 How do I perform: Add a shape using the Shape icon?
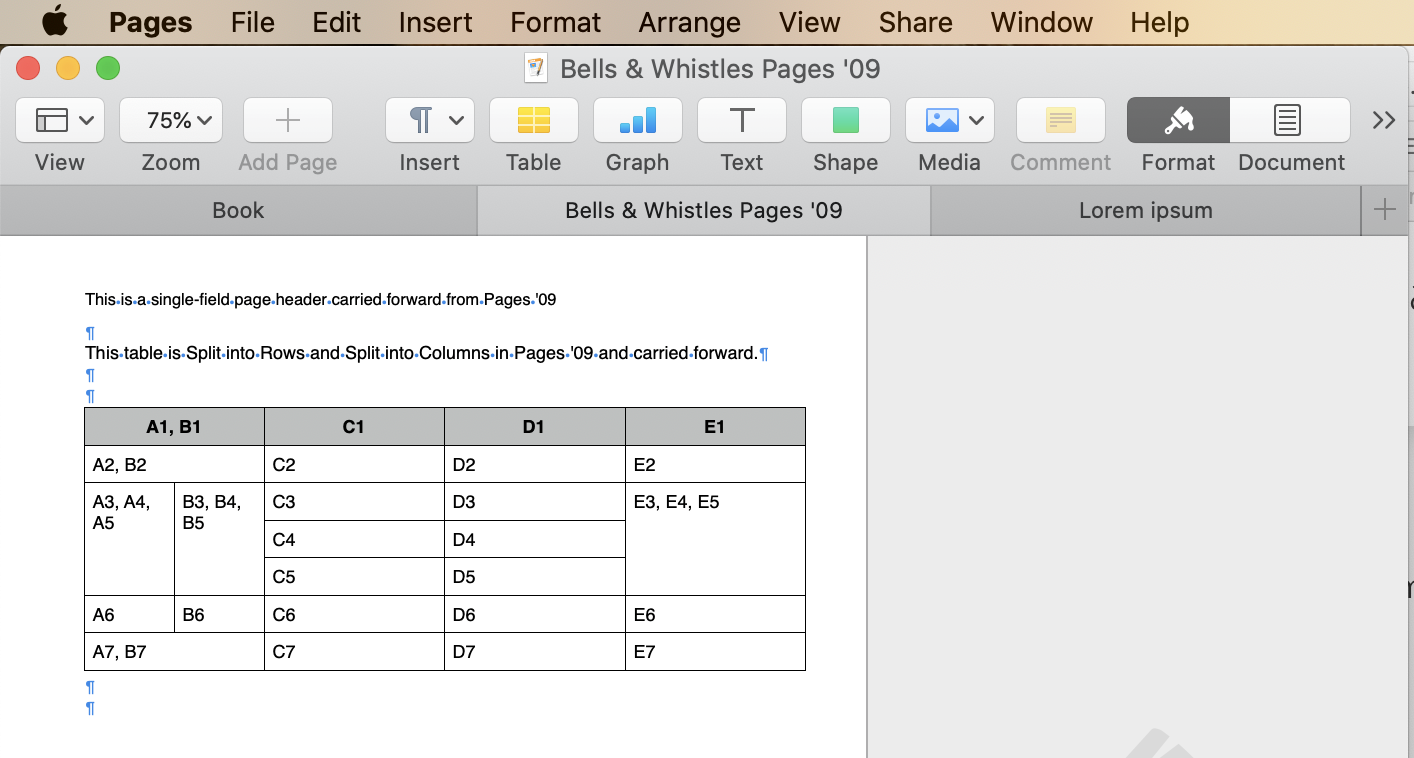click(846, 121)
